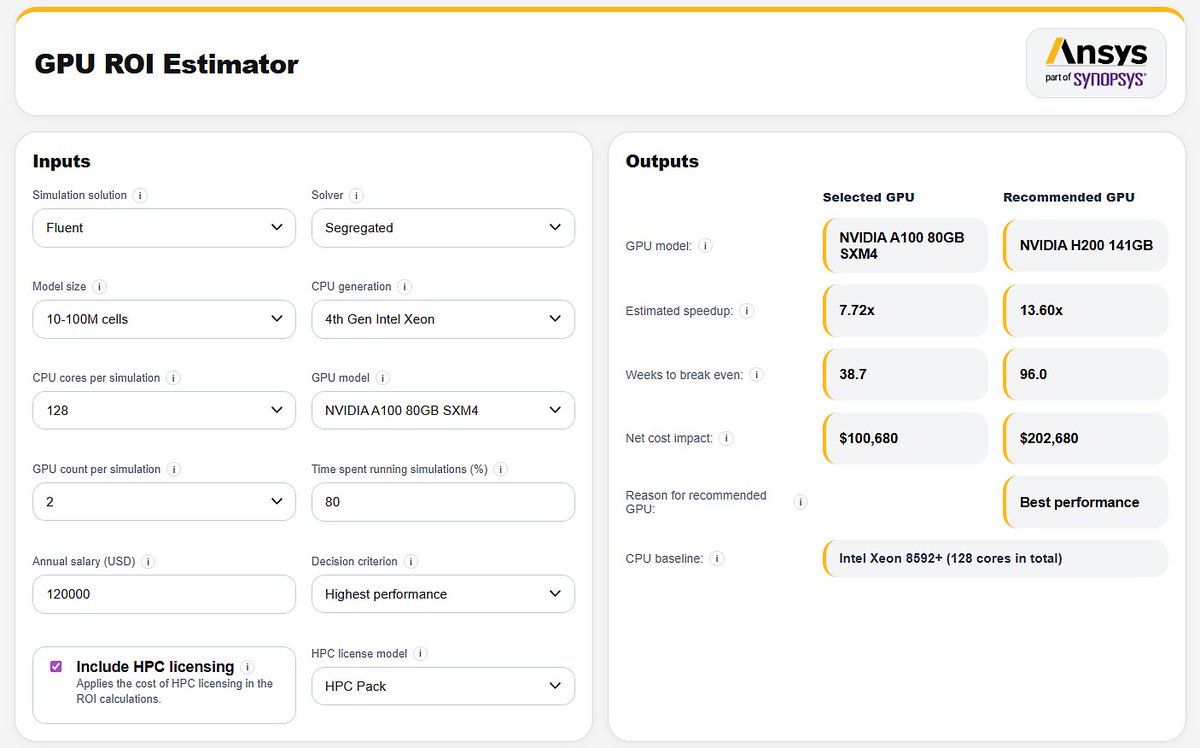Click the 7.72x estimated speedup value
Viewport: 1200px width, 748px height.
[x=905, y=311]
